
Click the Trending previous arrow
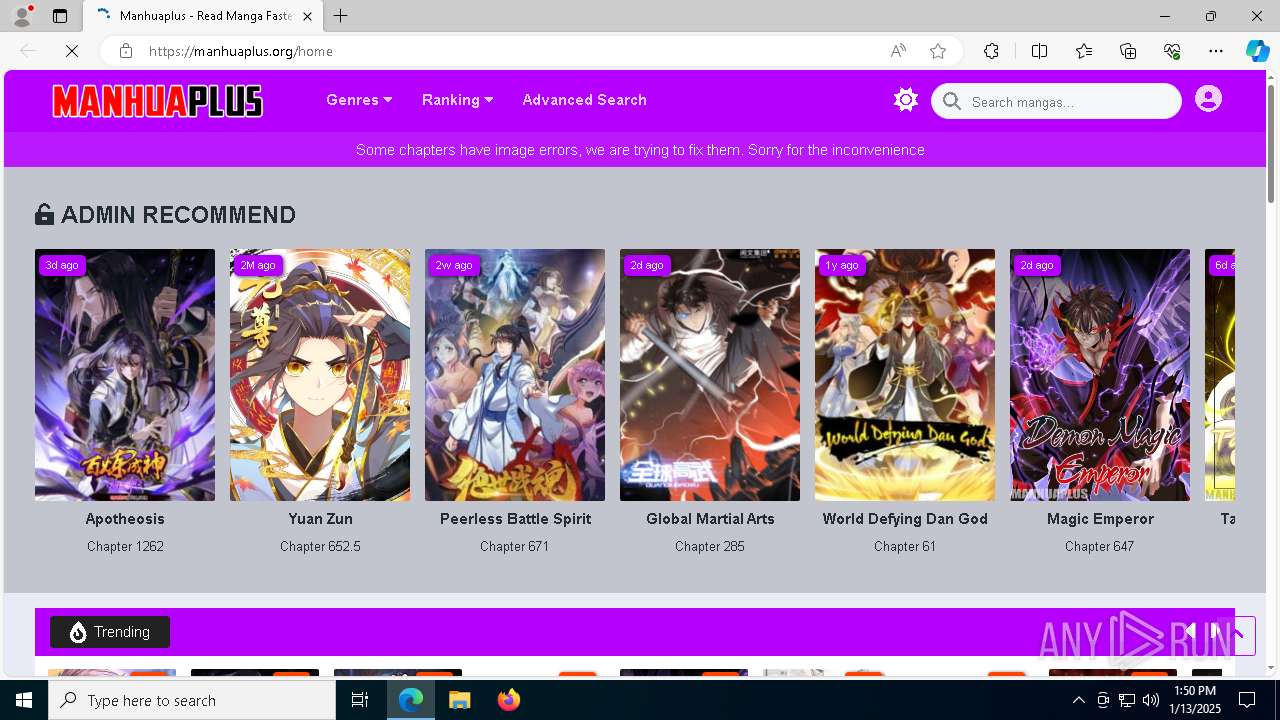point(1190,631)
